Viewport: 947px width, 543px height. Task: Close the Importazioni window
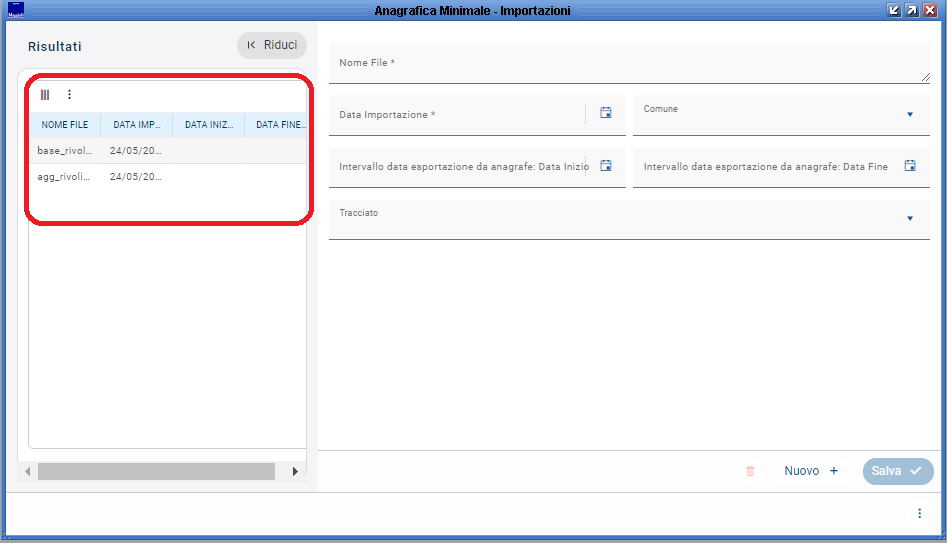click(930, 10)
